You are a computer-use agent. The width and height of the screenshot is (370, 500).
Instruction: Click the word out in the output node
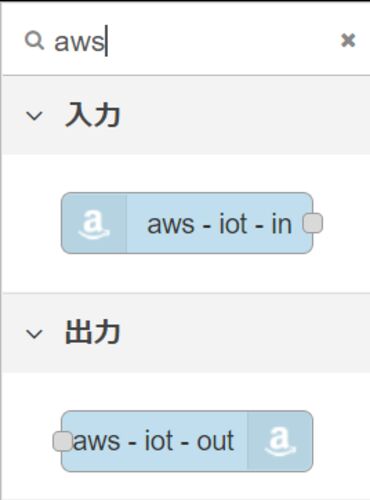[215, 441]
